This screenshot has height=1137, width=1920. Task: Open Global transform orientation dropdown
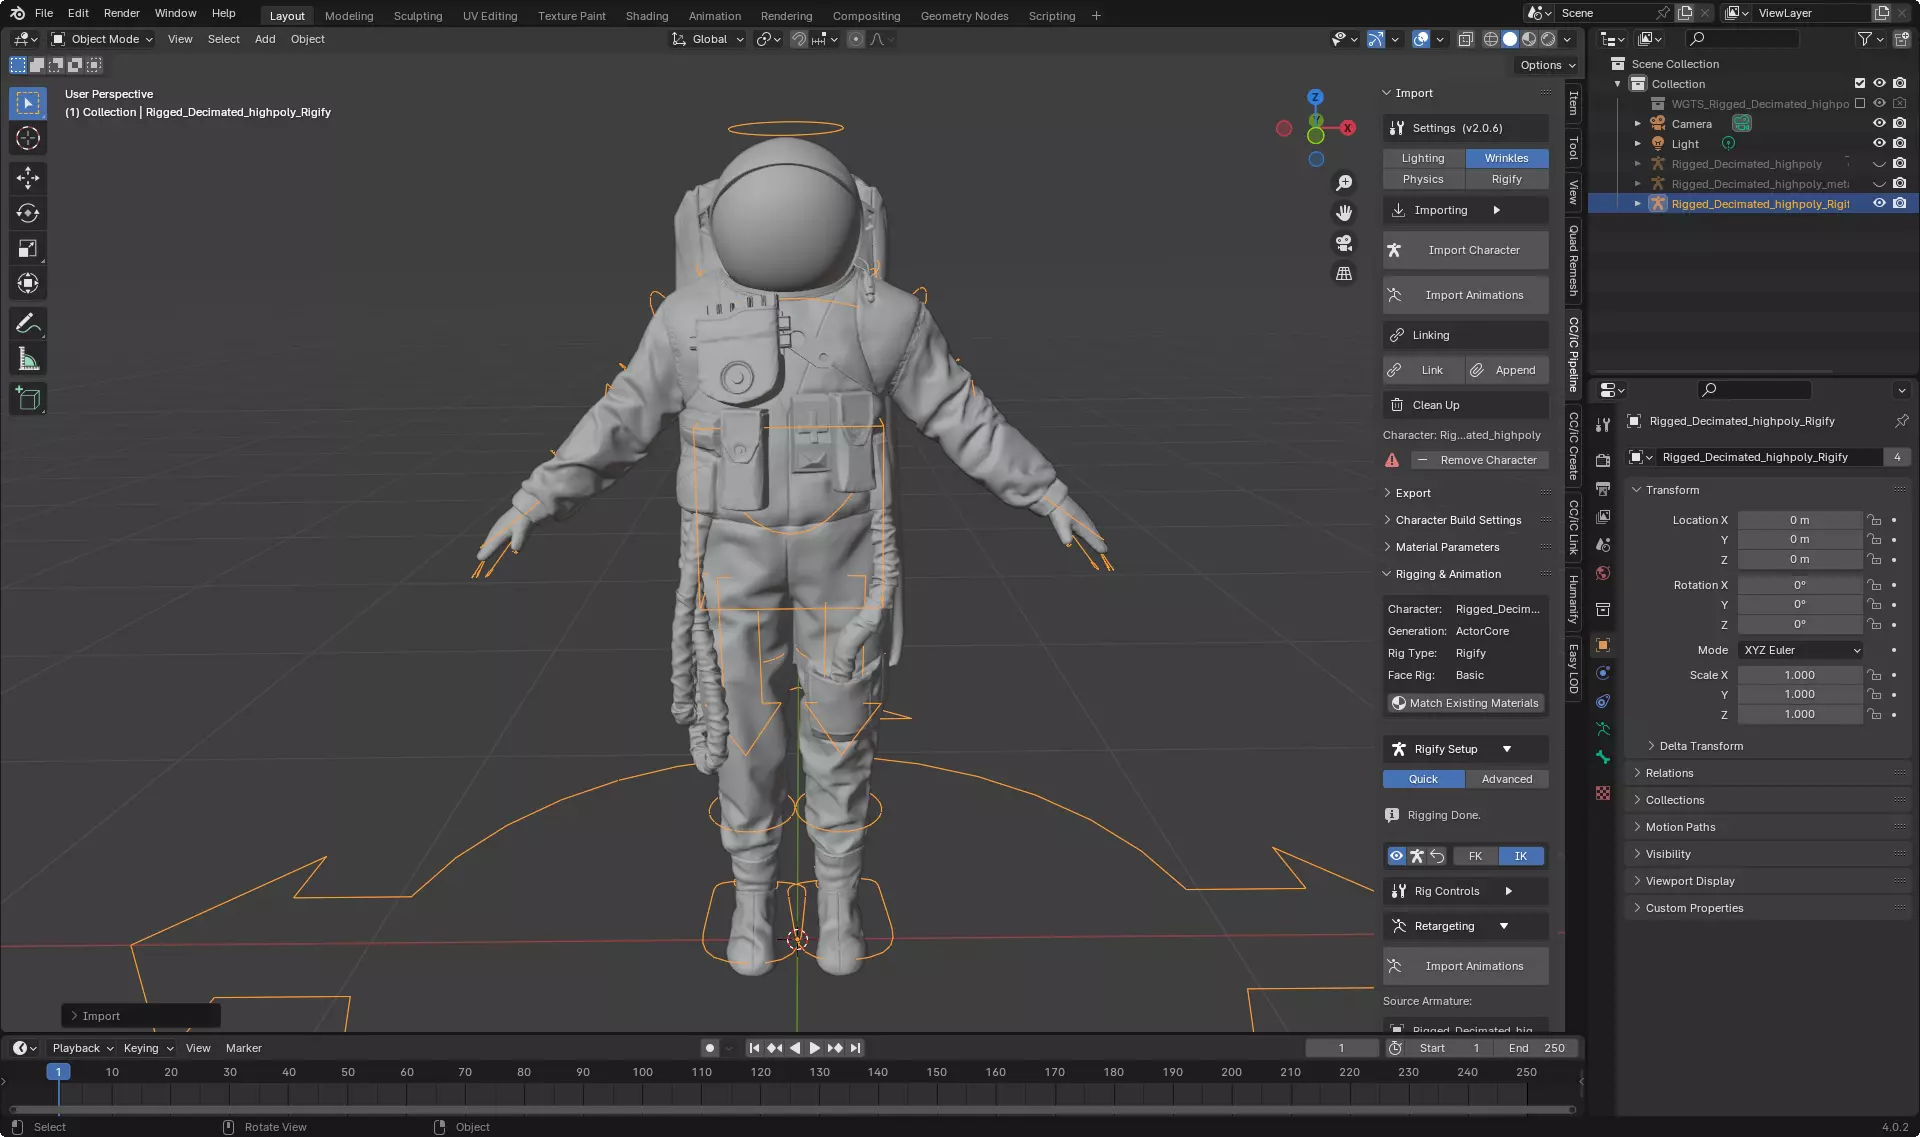(x=707, y=39)
